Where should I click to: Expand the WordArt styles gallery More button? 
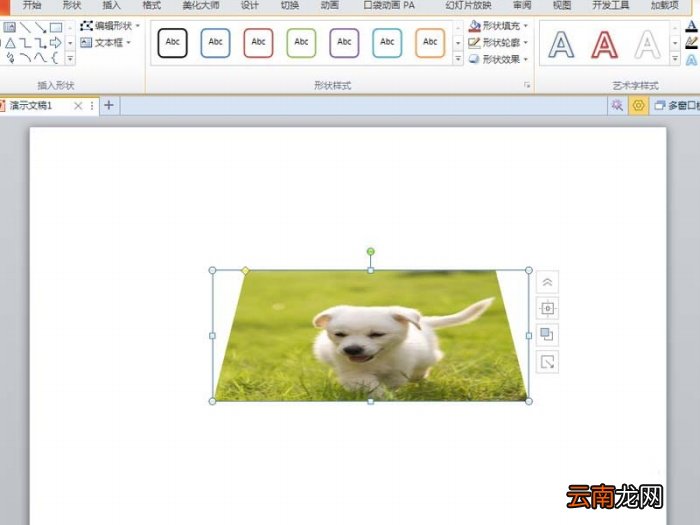point(675,58)
